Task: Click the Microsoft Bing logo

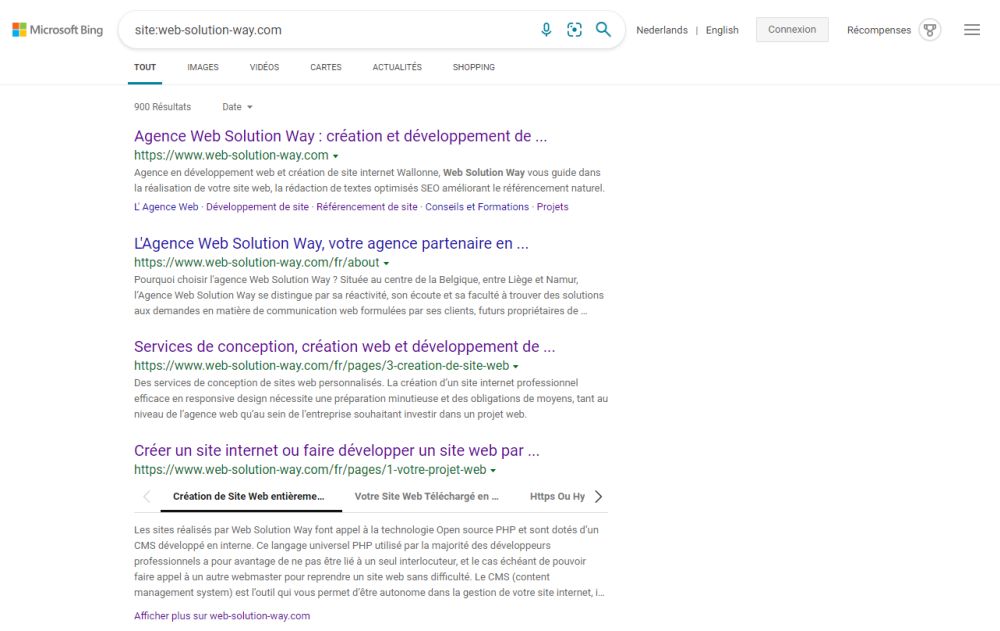Action: tap(57, 30)
